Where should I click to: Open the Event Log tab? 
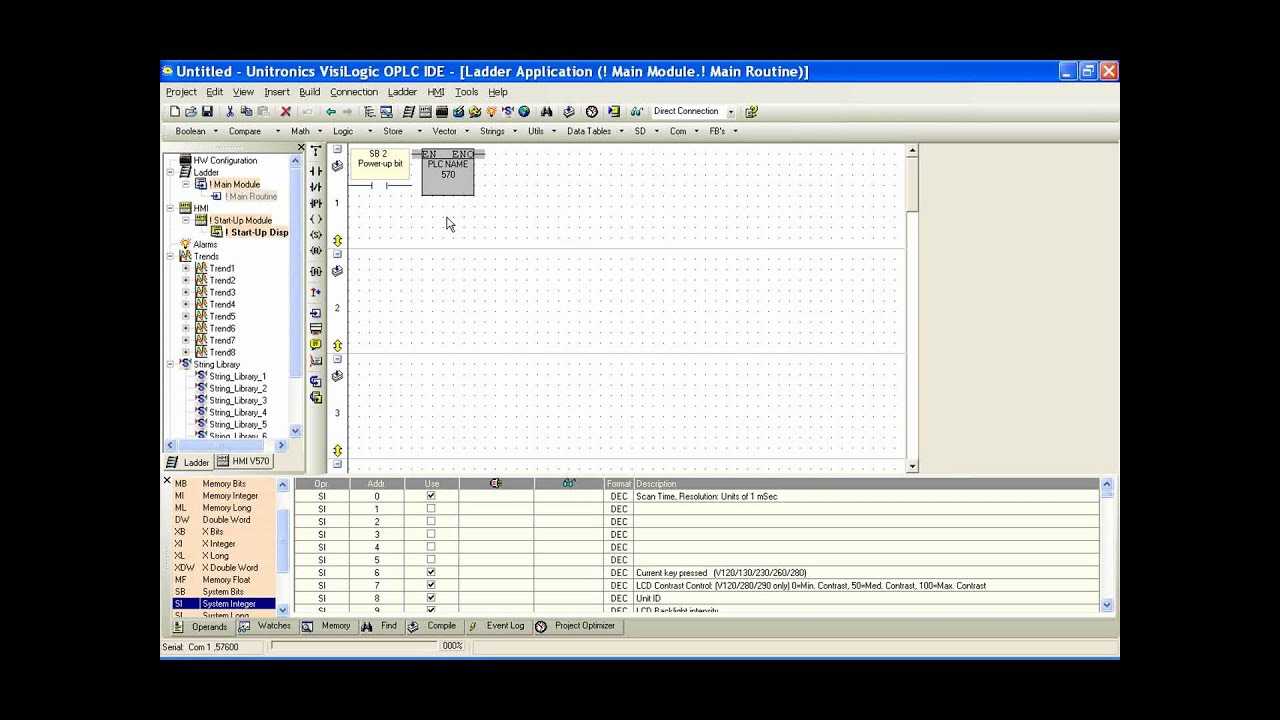coord(495,626)
